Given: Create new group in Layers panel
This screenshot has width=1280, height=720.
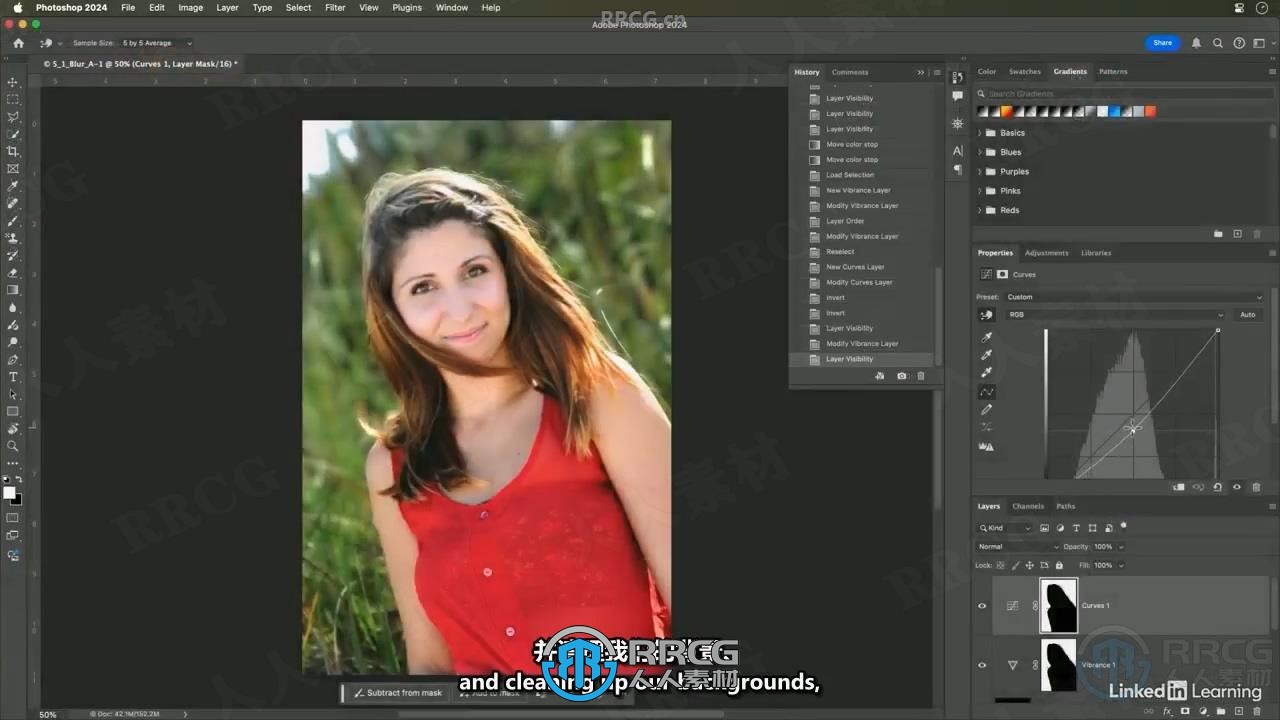Looking at the screenshot, I should tap(1219, 712).
